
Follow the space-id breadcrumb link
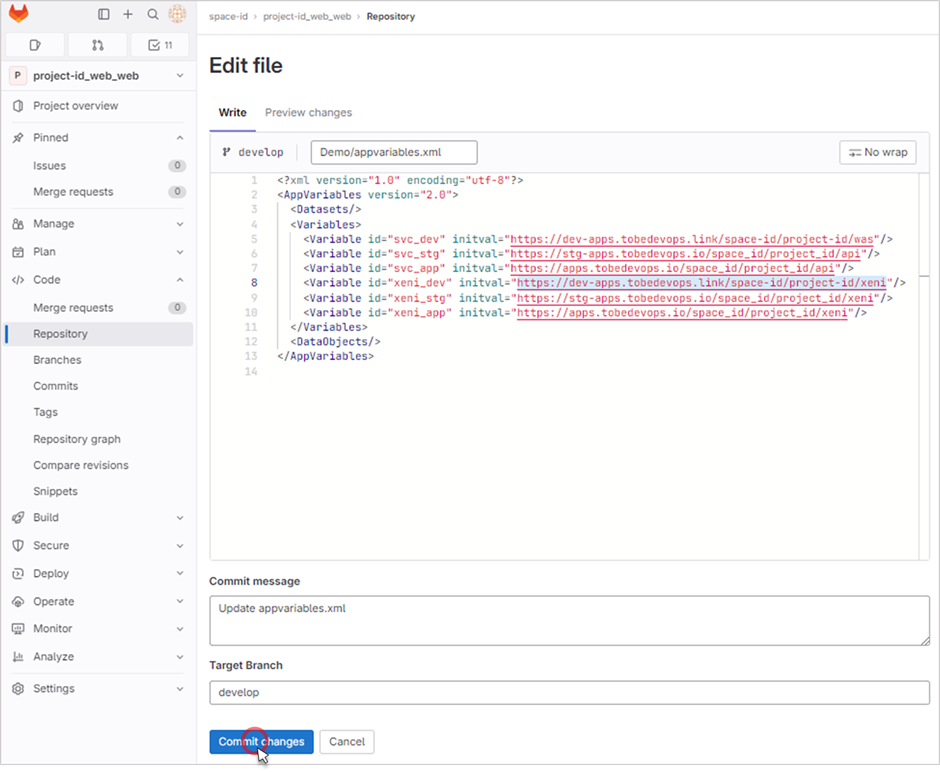228,16
